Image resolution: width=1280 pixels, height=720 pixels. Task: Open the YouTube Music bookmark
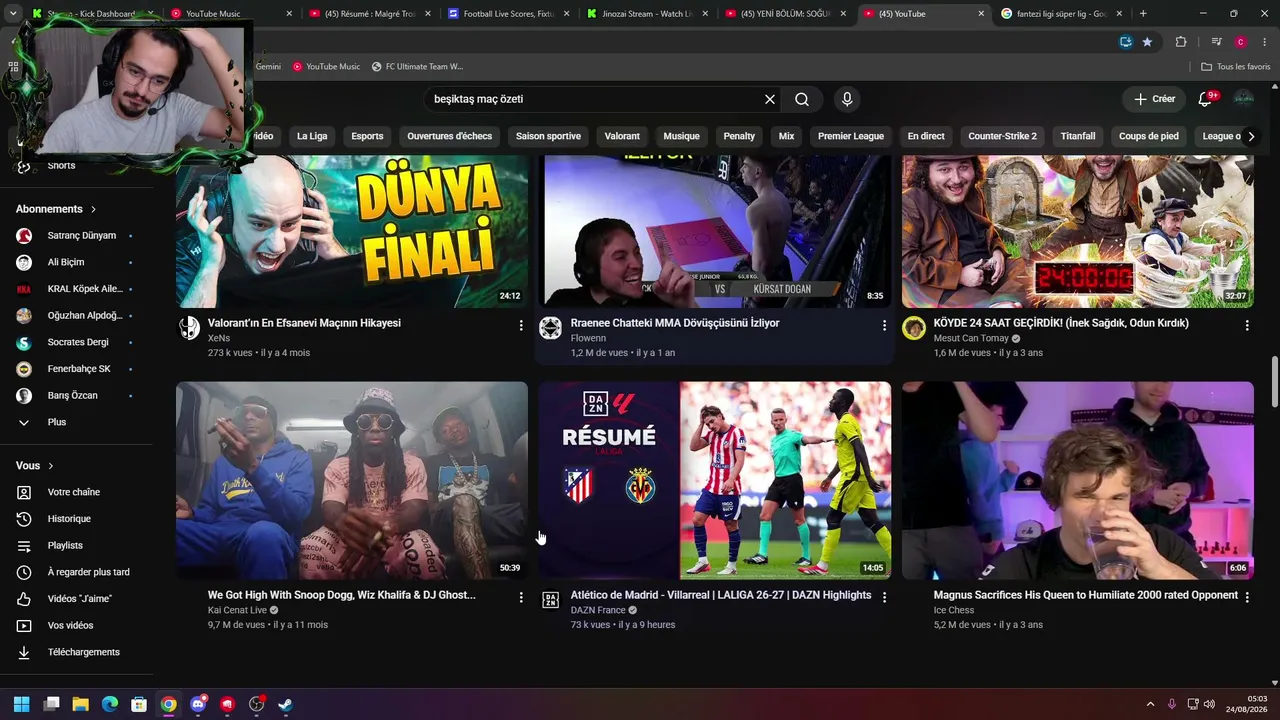[x=326, y=67]
